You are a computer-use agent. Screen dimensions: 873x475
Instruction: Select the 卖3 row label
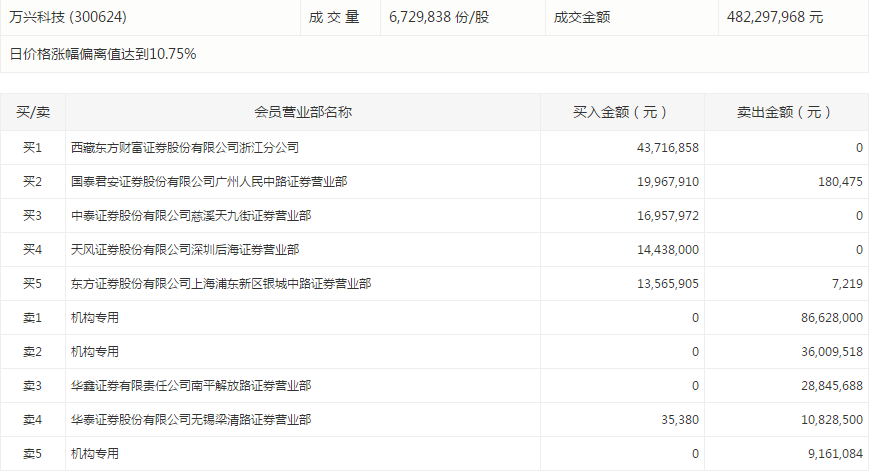pos(32,385)
